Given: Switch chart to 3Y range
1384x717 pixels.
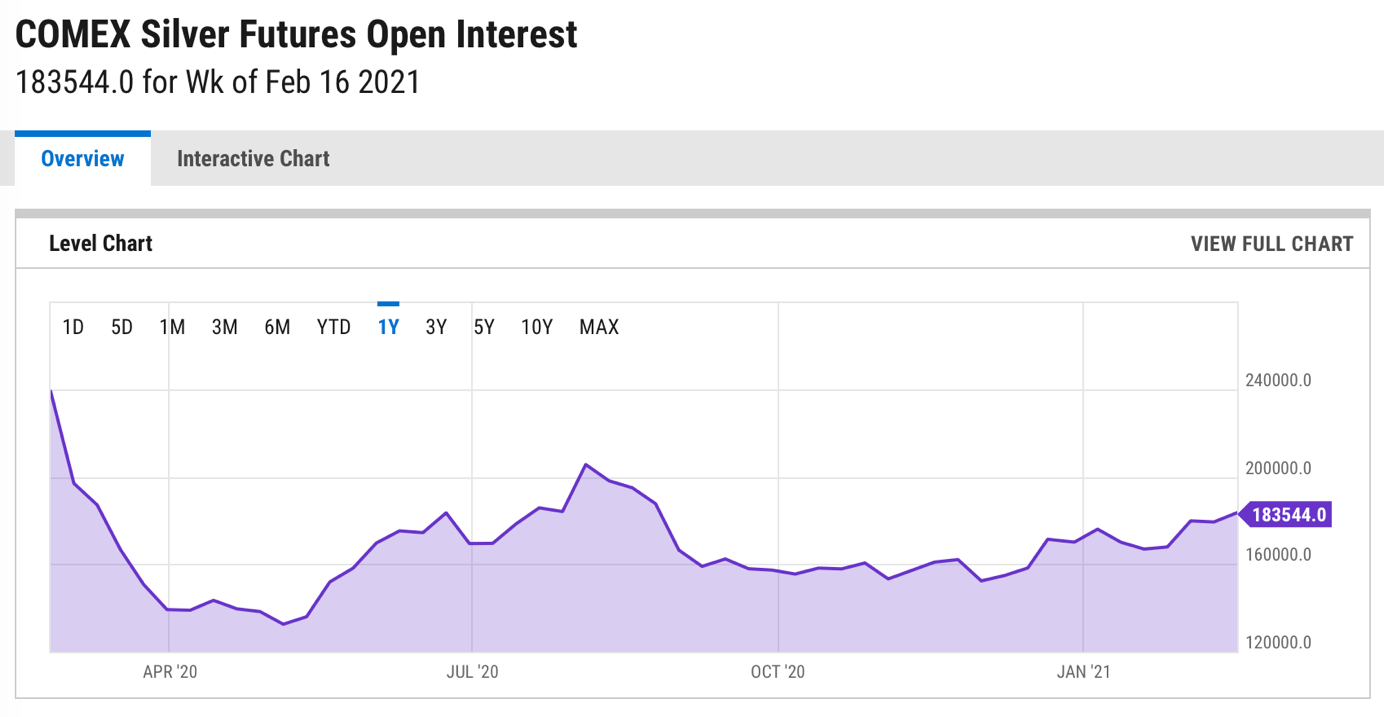Looking at the screenshot, I should coord(436,327).
